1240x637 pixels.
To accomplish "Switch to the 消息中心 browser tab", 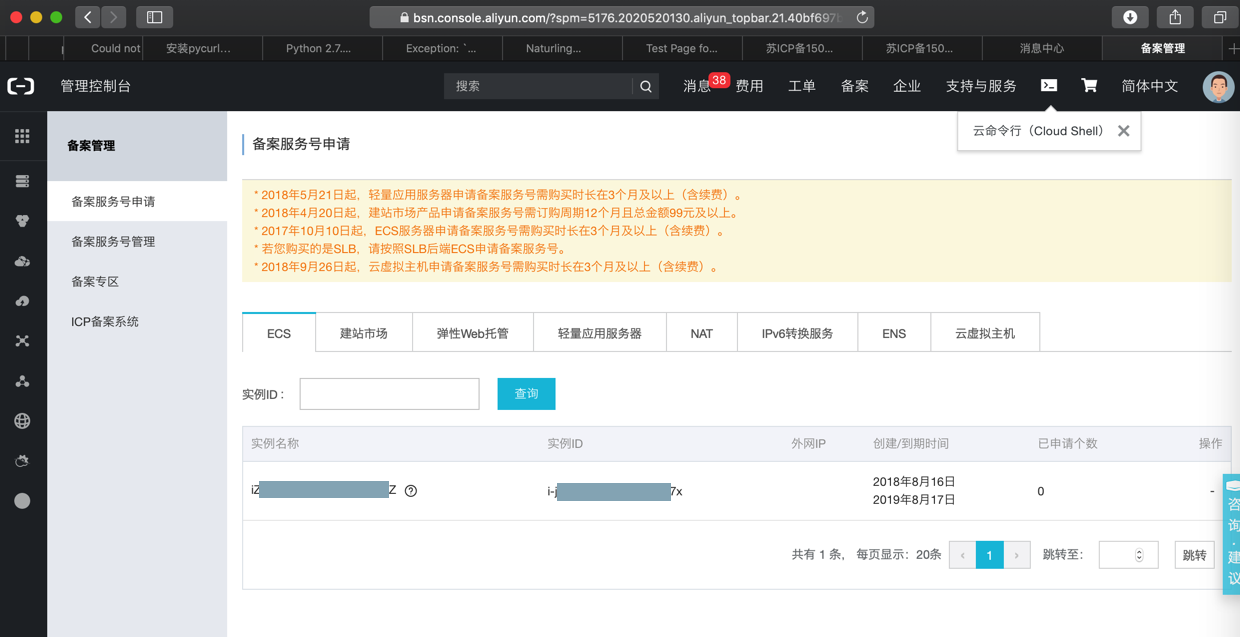I will (x=1042, y=48).
